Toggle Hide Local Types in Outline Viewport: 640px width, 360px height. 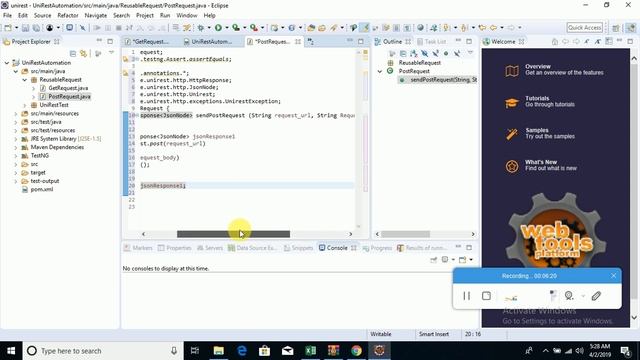click(x=457, y=53)
